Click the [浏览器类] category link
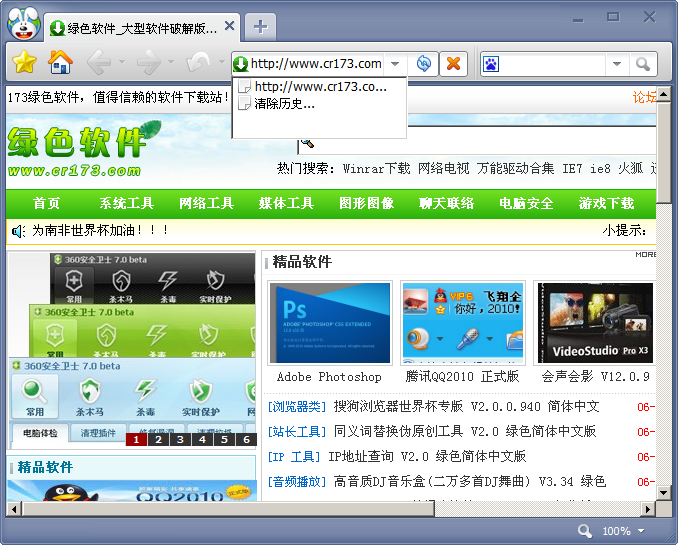Viewport: 678px width, 545px height. (297, 407)
